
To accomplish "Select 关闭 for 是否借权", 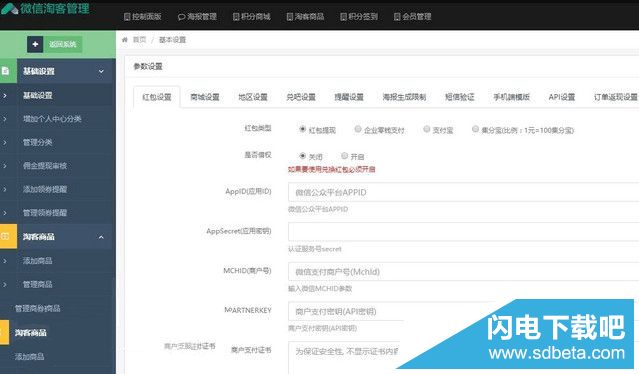I will [302, 156].
